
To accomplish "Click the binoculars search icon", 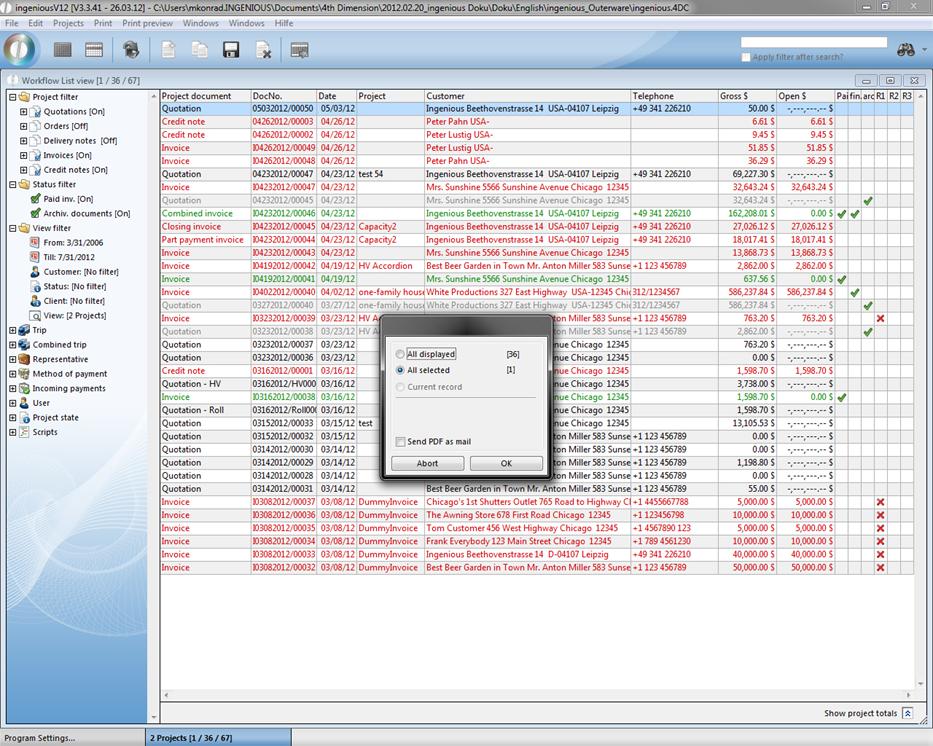I will [906, 49].
